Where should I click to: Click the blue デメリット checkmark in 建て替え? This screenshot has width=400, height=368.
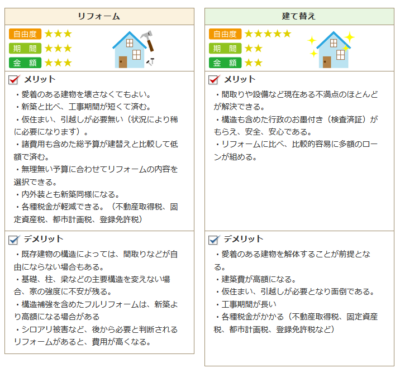(x=214, y=239)
